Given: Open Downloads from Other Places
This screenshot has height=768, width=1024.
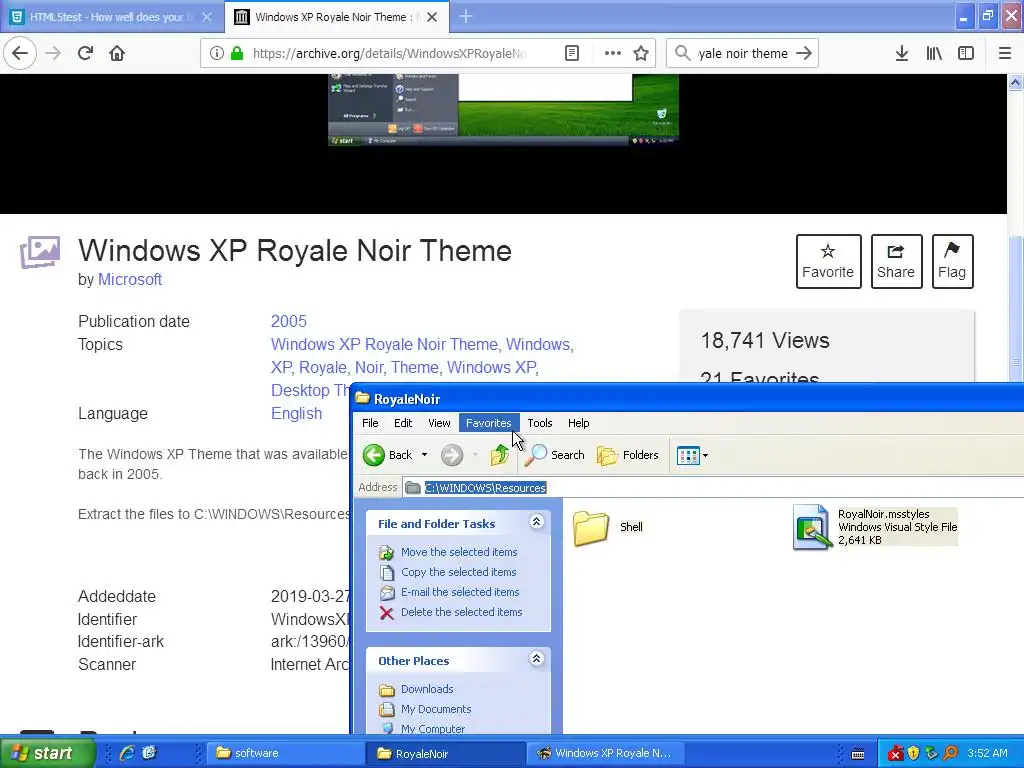Looking at the screenshot, I should coord(426,689).
